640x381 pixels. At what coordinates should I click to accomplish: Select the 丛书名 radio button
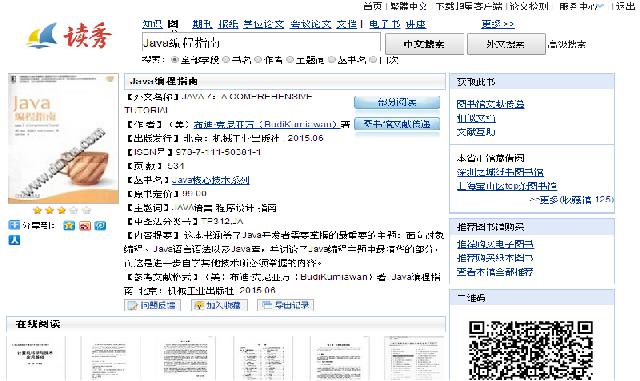pos(332,60)
